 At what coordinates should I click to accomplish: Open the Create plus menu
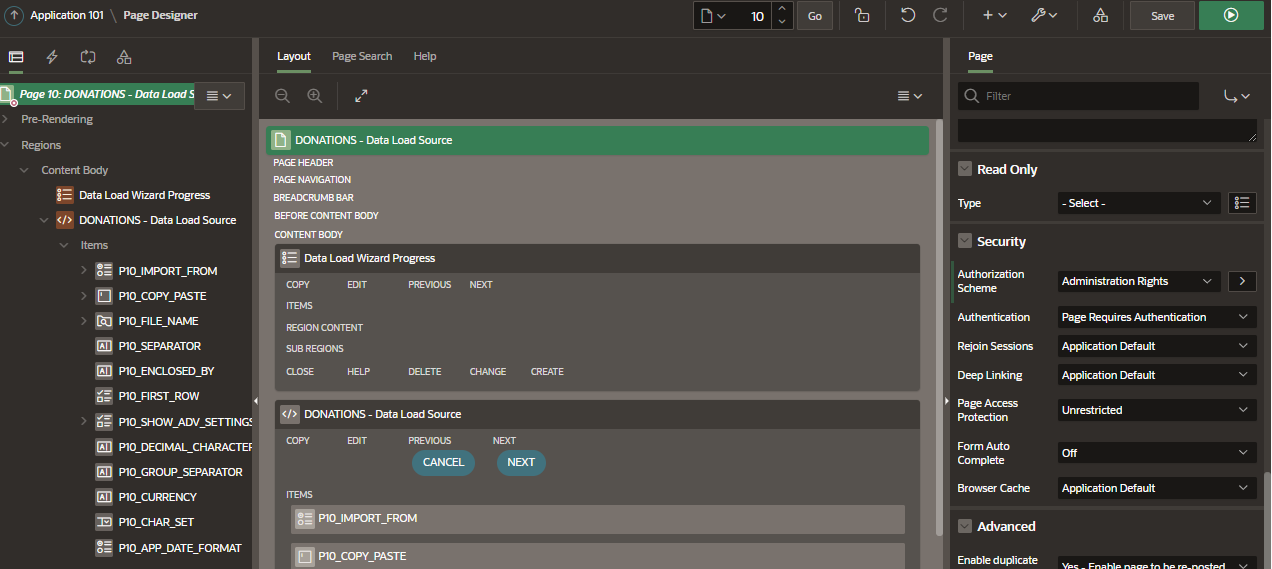(994, 16)
